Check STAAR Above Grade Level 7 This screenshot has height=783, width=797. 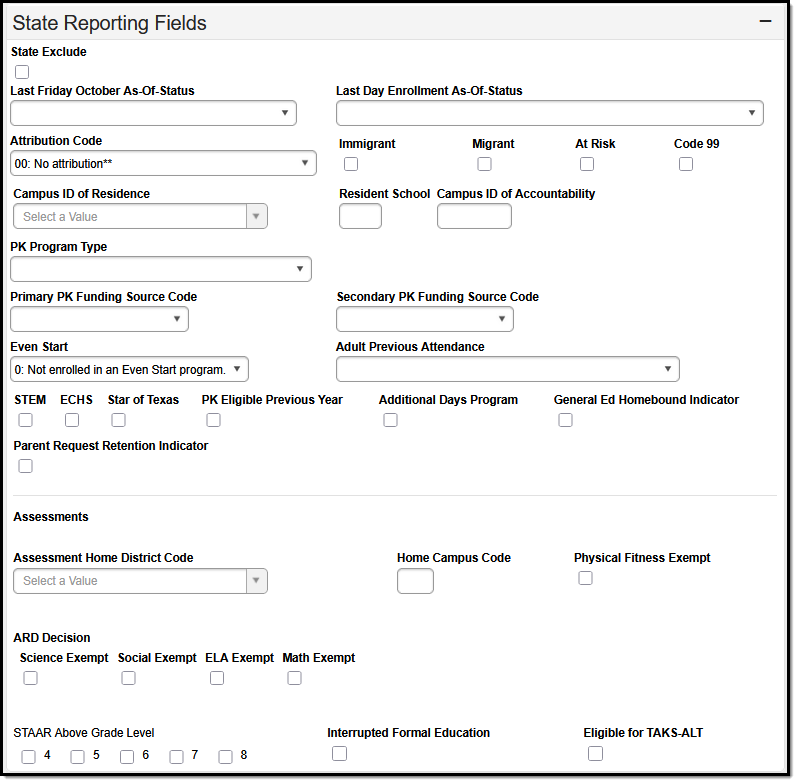pyautogui.click(x=176, y=757)
